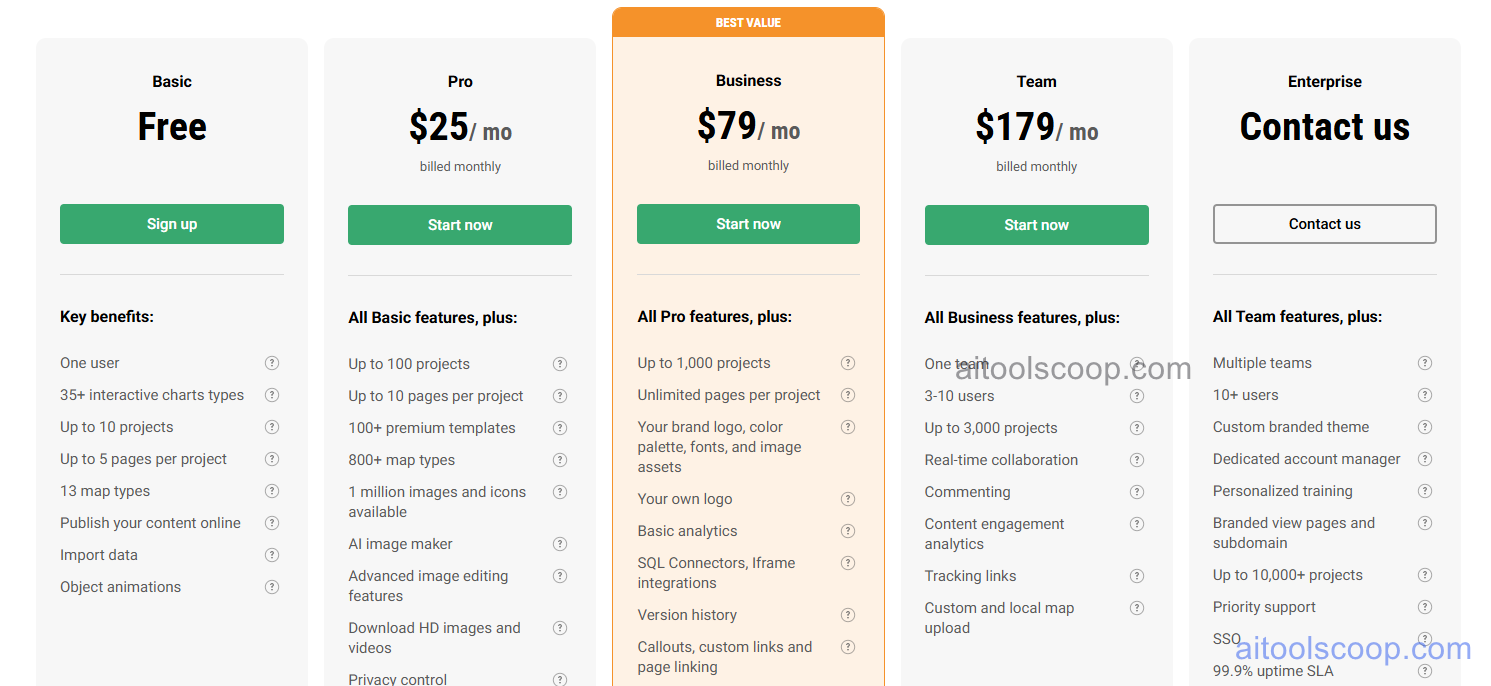This screenshot has width=1491, height=686.
Task: Open info icon for Commenting feature
Action: (1137, 491)
